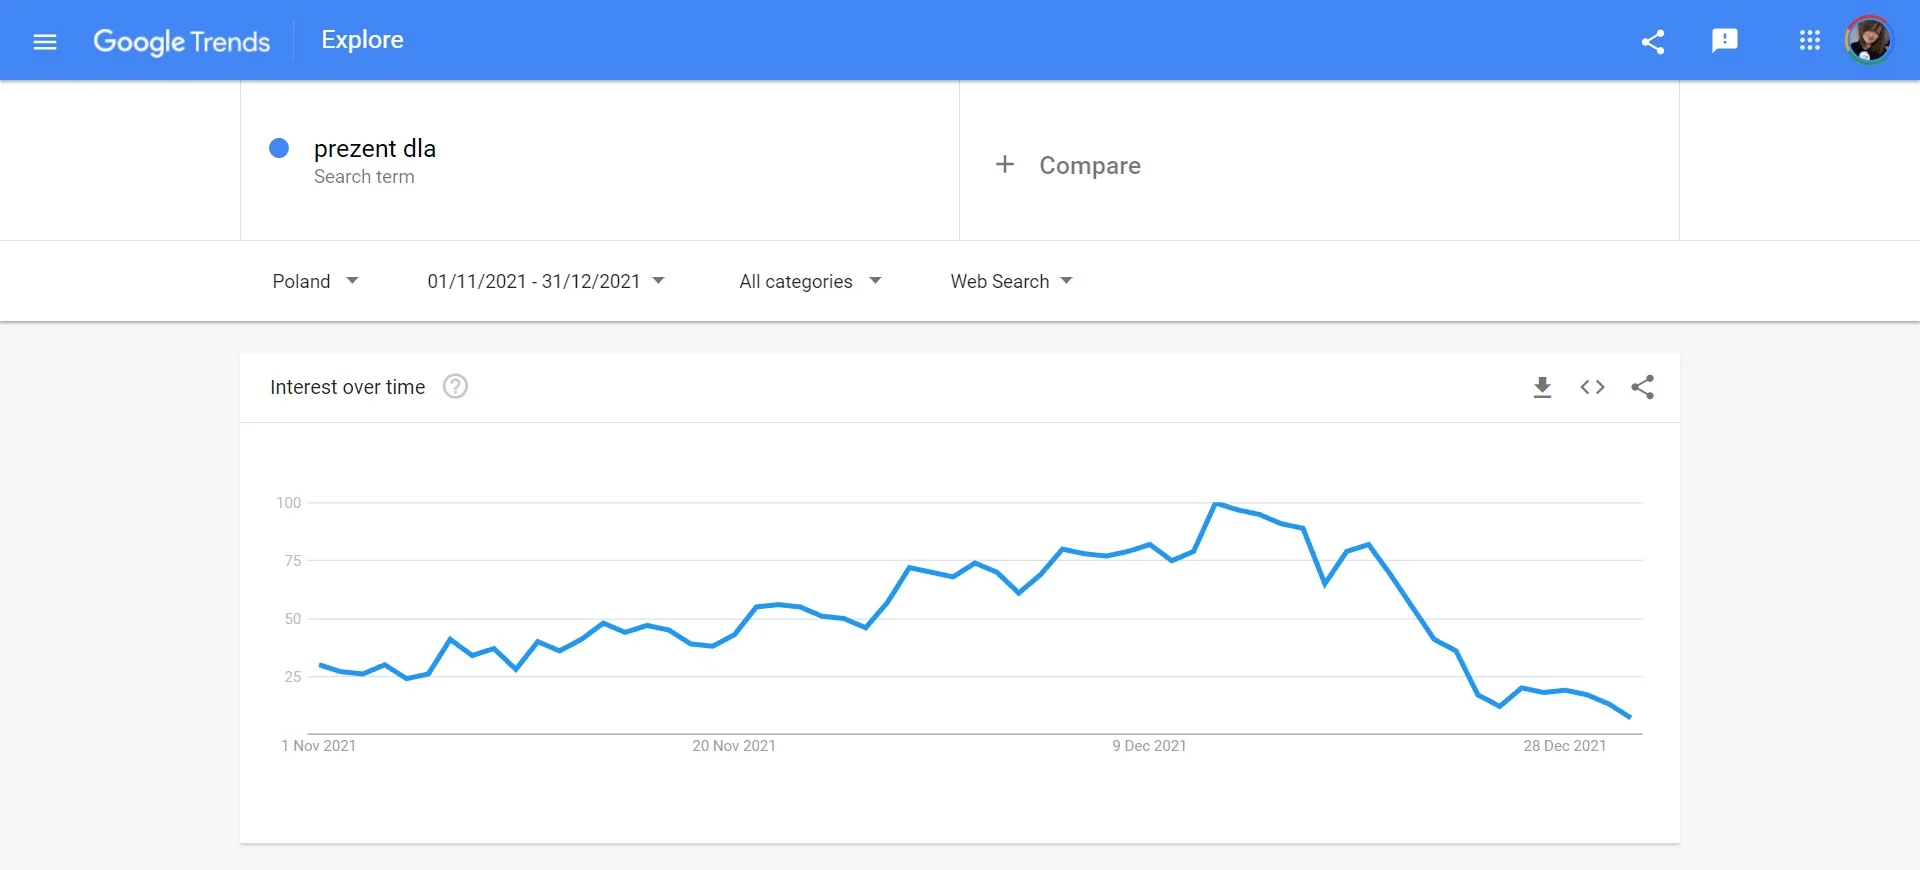Click the Explore header tab

click(362, 40)
